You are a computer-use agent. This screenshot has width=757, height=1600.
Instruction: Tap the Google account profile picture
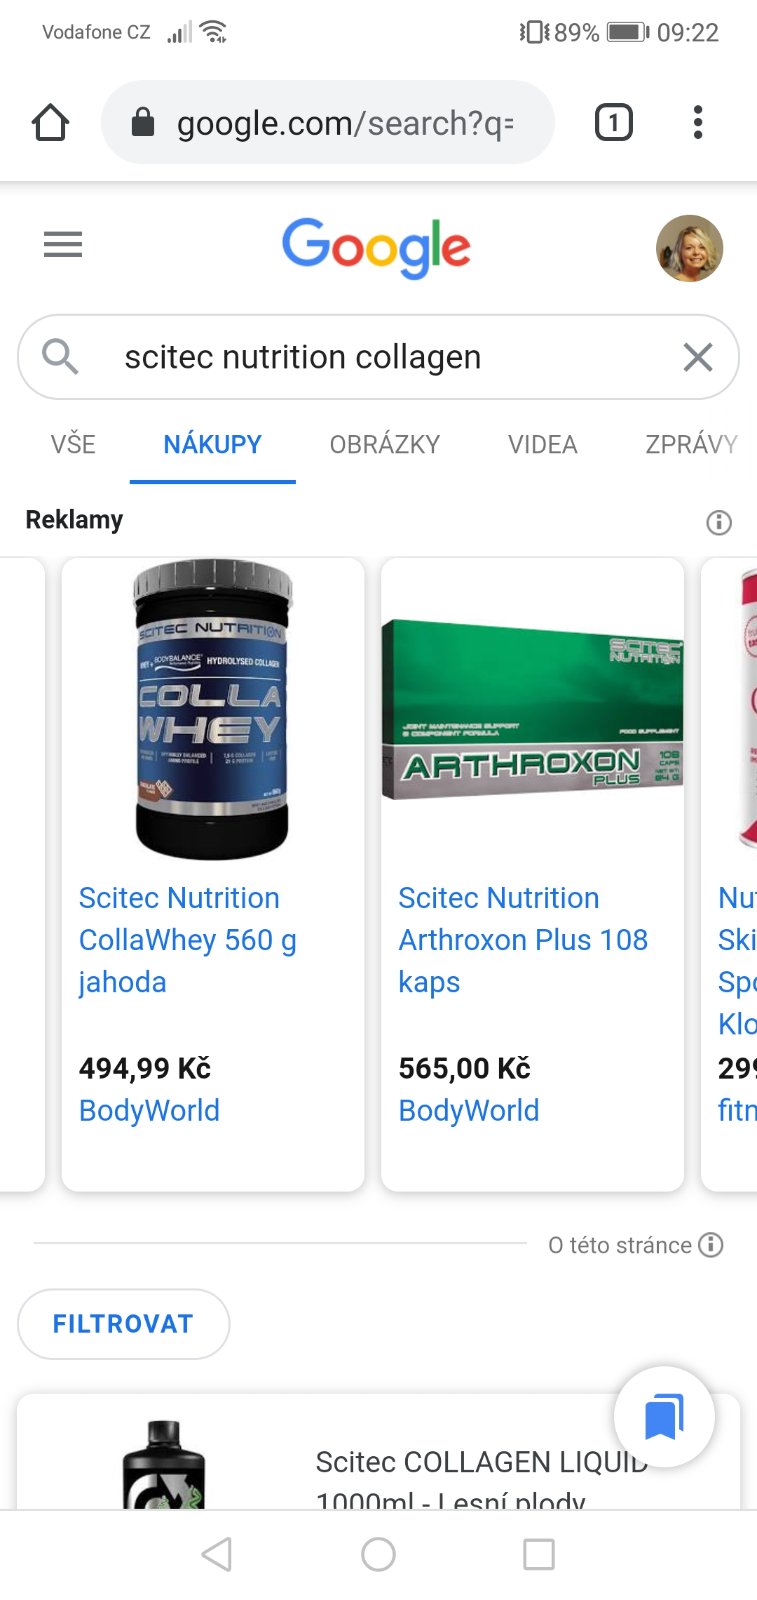pos(689,248)
